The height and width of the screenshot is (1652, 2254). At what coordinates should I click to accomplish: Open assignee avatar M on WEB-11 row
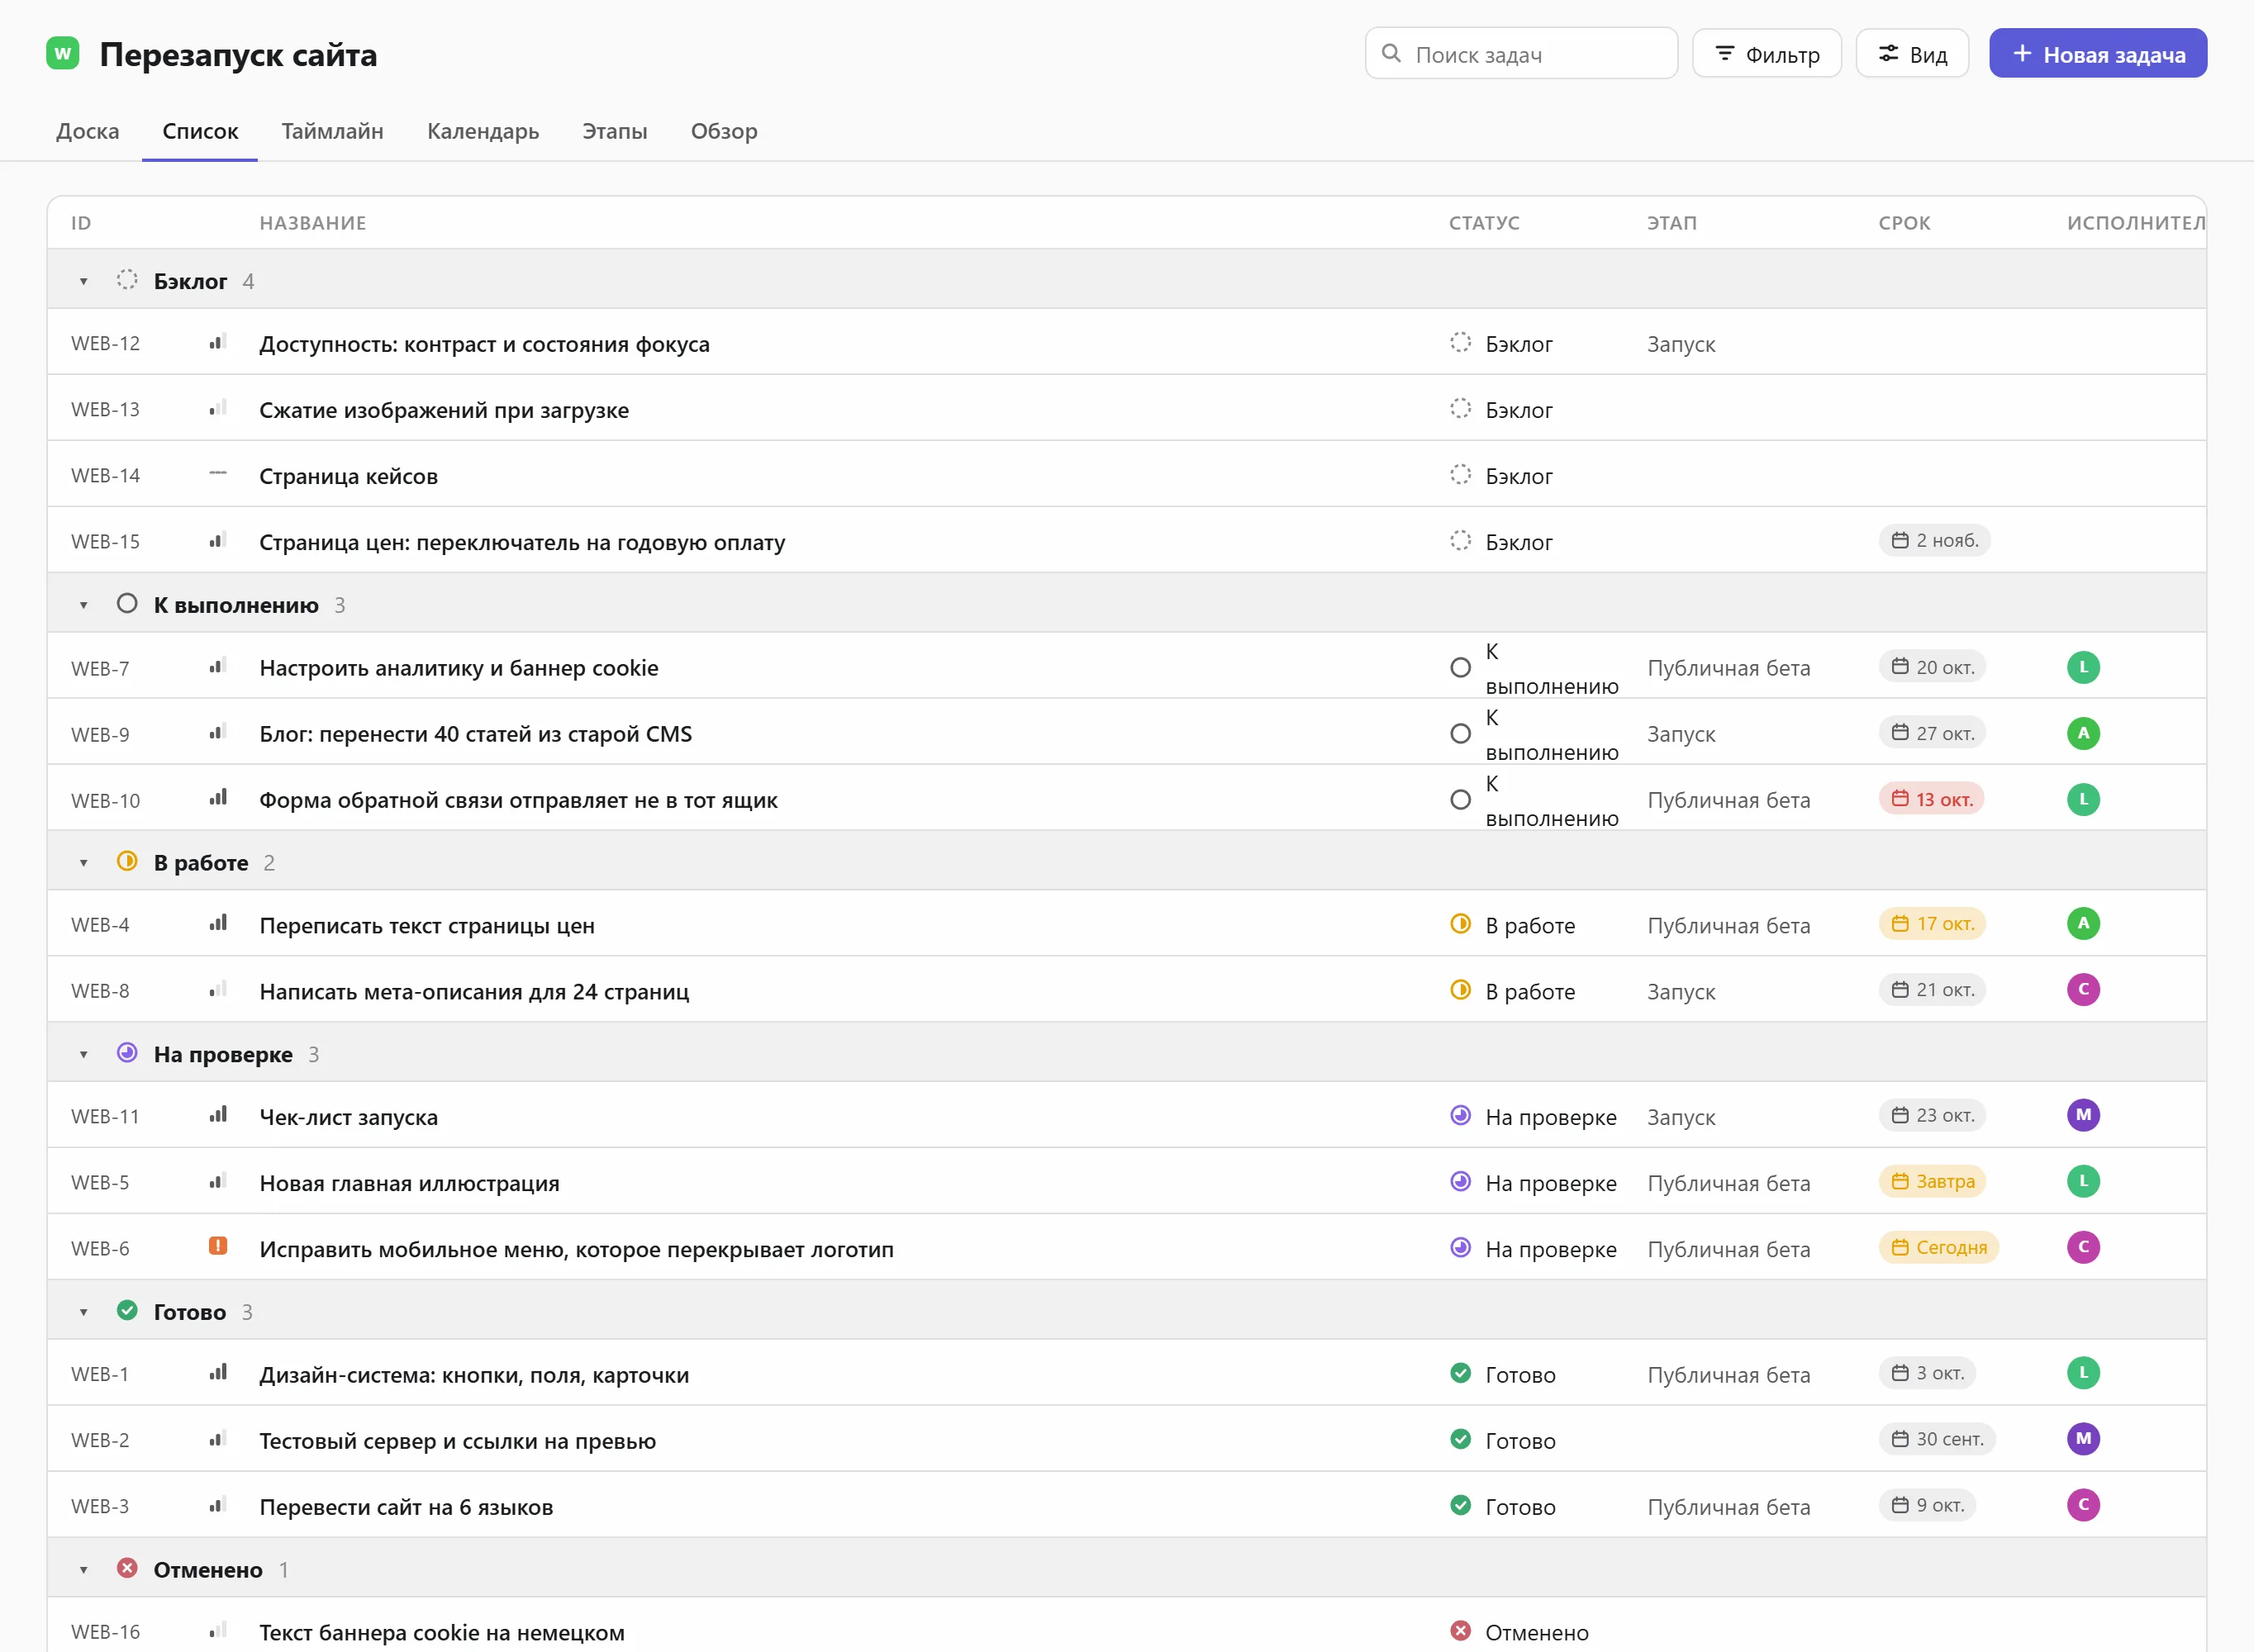pyautogui.click(x=2083, y=1115)
